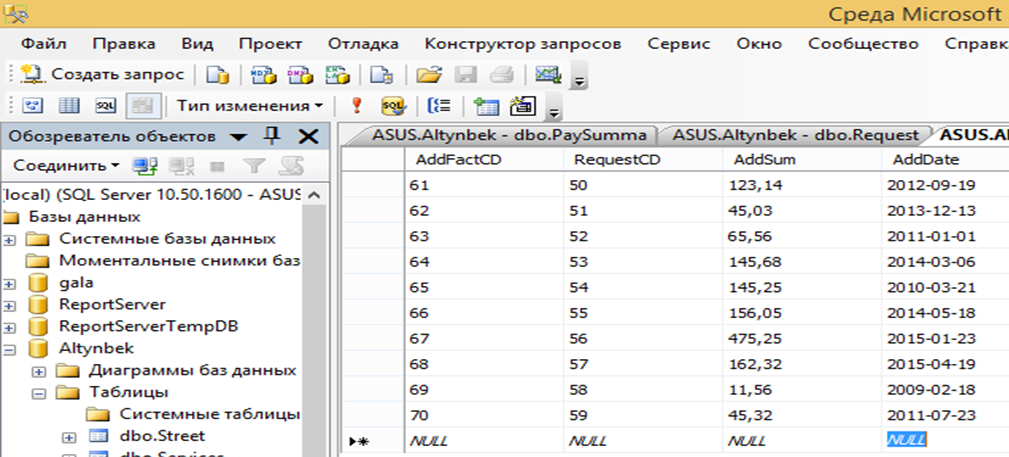1009x457 pixels.
Task: Toggle the diagram pane
Action: click(x=33, y=106)
